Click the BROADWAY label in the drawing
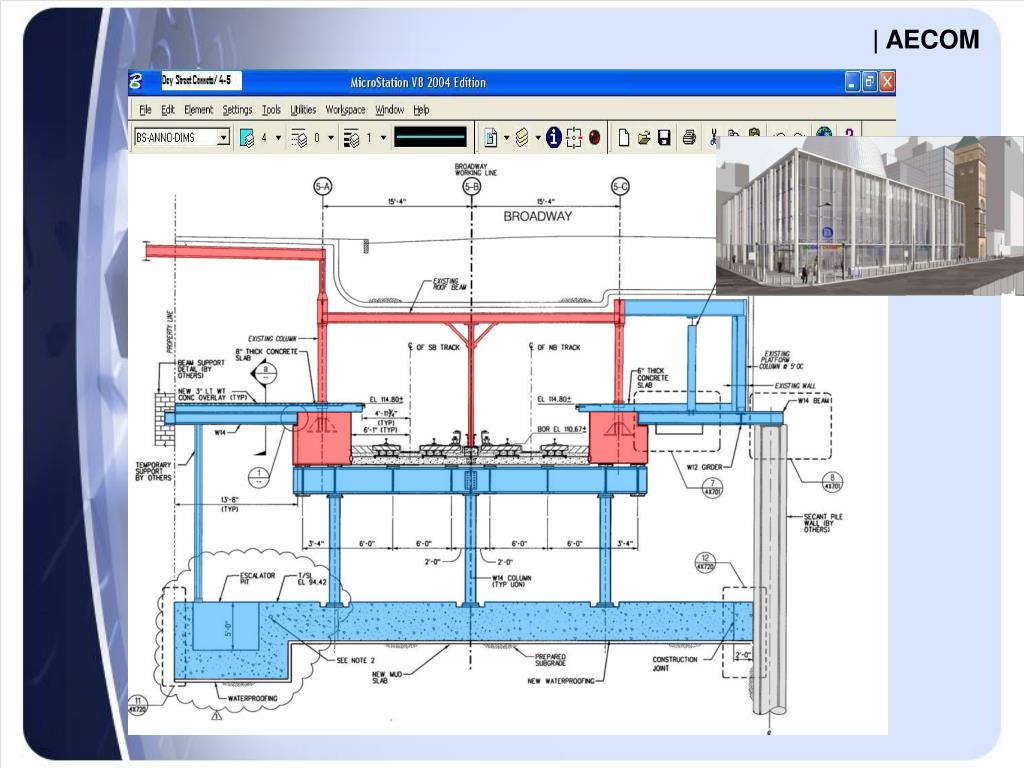1024x768 pixels. coord(537,216)
